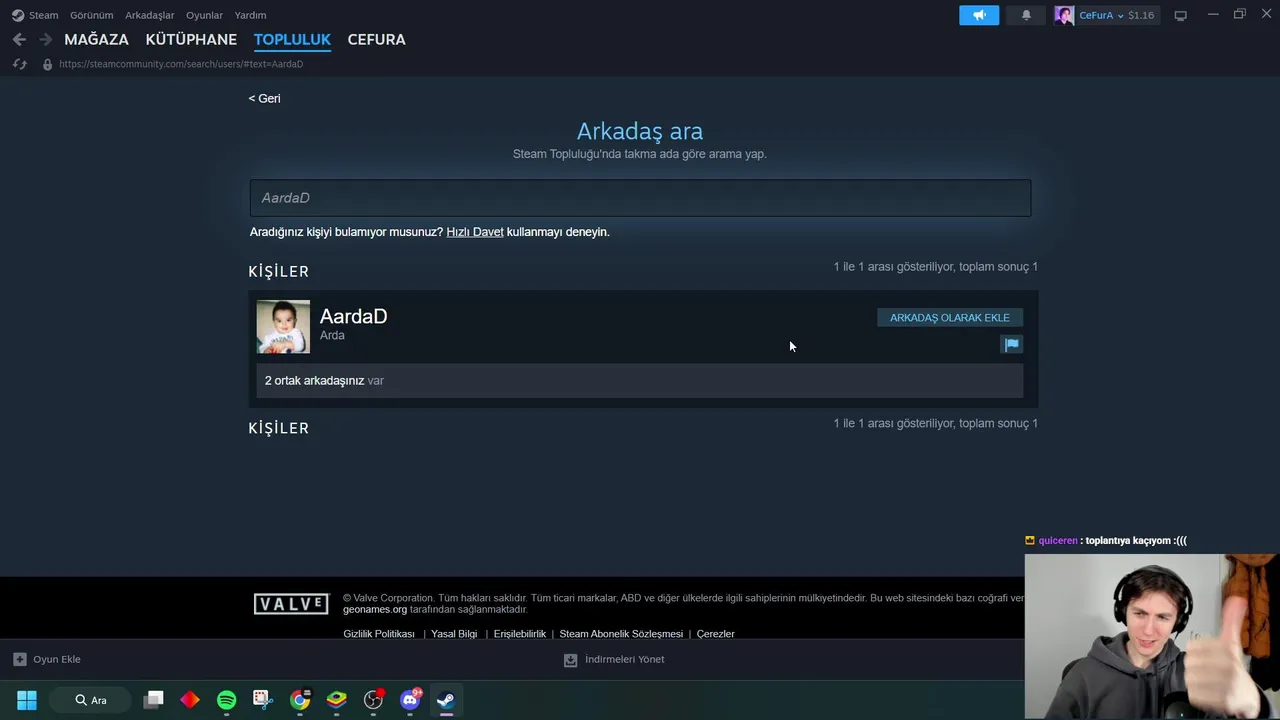Screen dimensions: 1280x720
Task: Open the red diamond app on taskbar
Action: 190,700
